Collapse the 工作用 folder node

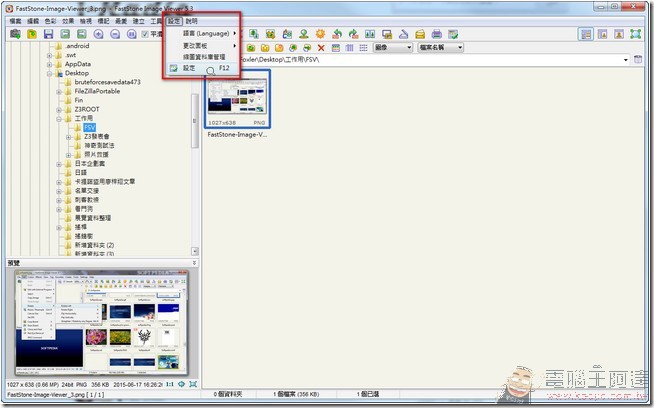(59, 119)
